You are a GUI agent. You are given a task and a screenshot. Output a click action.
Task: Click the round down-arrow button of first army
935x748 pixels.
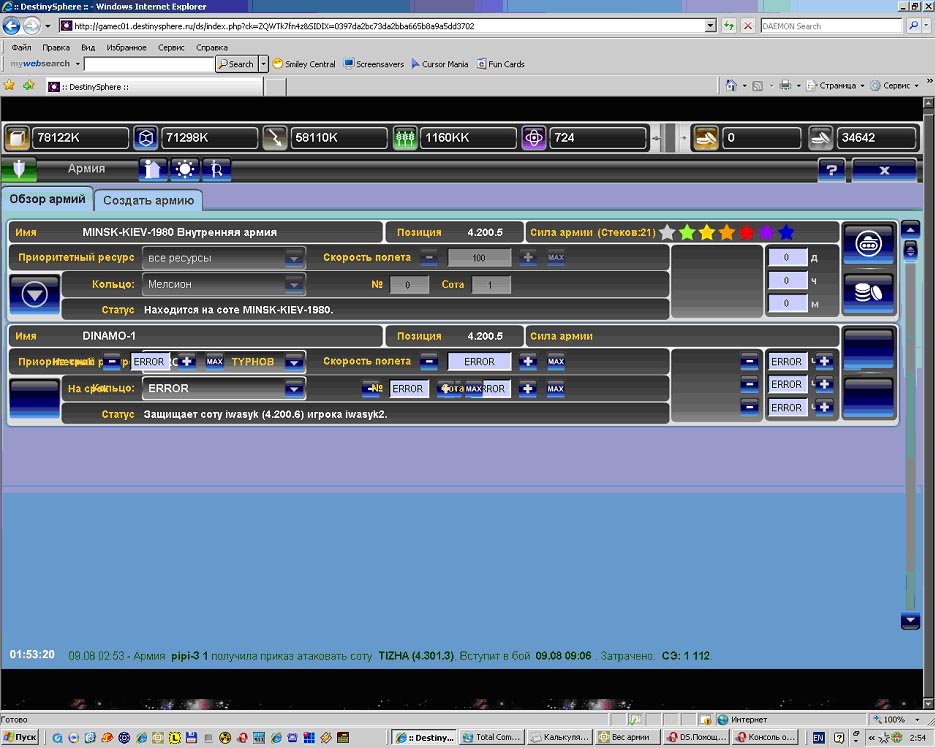(33, 295)
